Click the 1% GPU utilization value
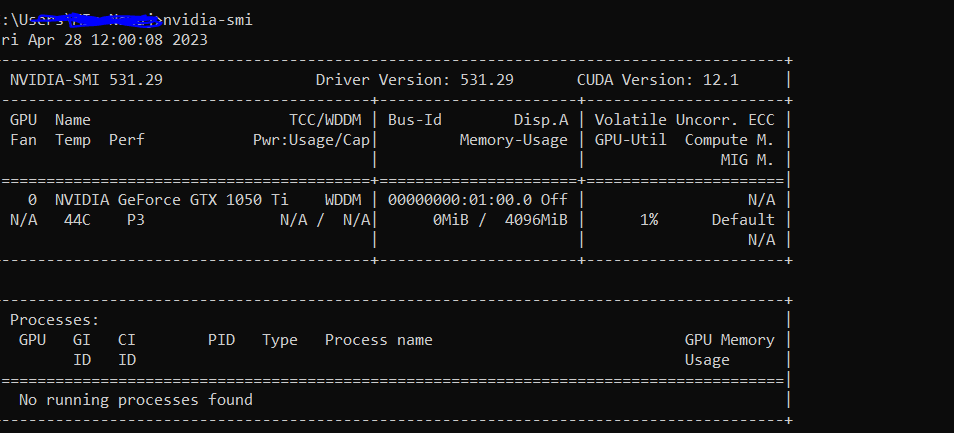 (649, 220)
